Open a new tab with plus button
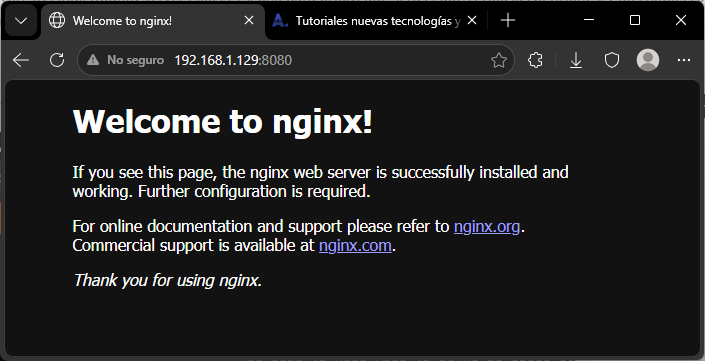This screenshot has width=705, height=361. coord(508,20)
